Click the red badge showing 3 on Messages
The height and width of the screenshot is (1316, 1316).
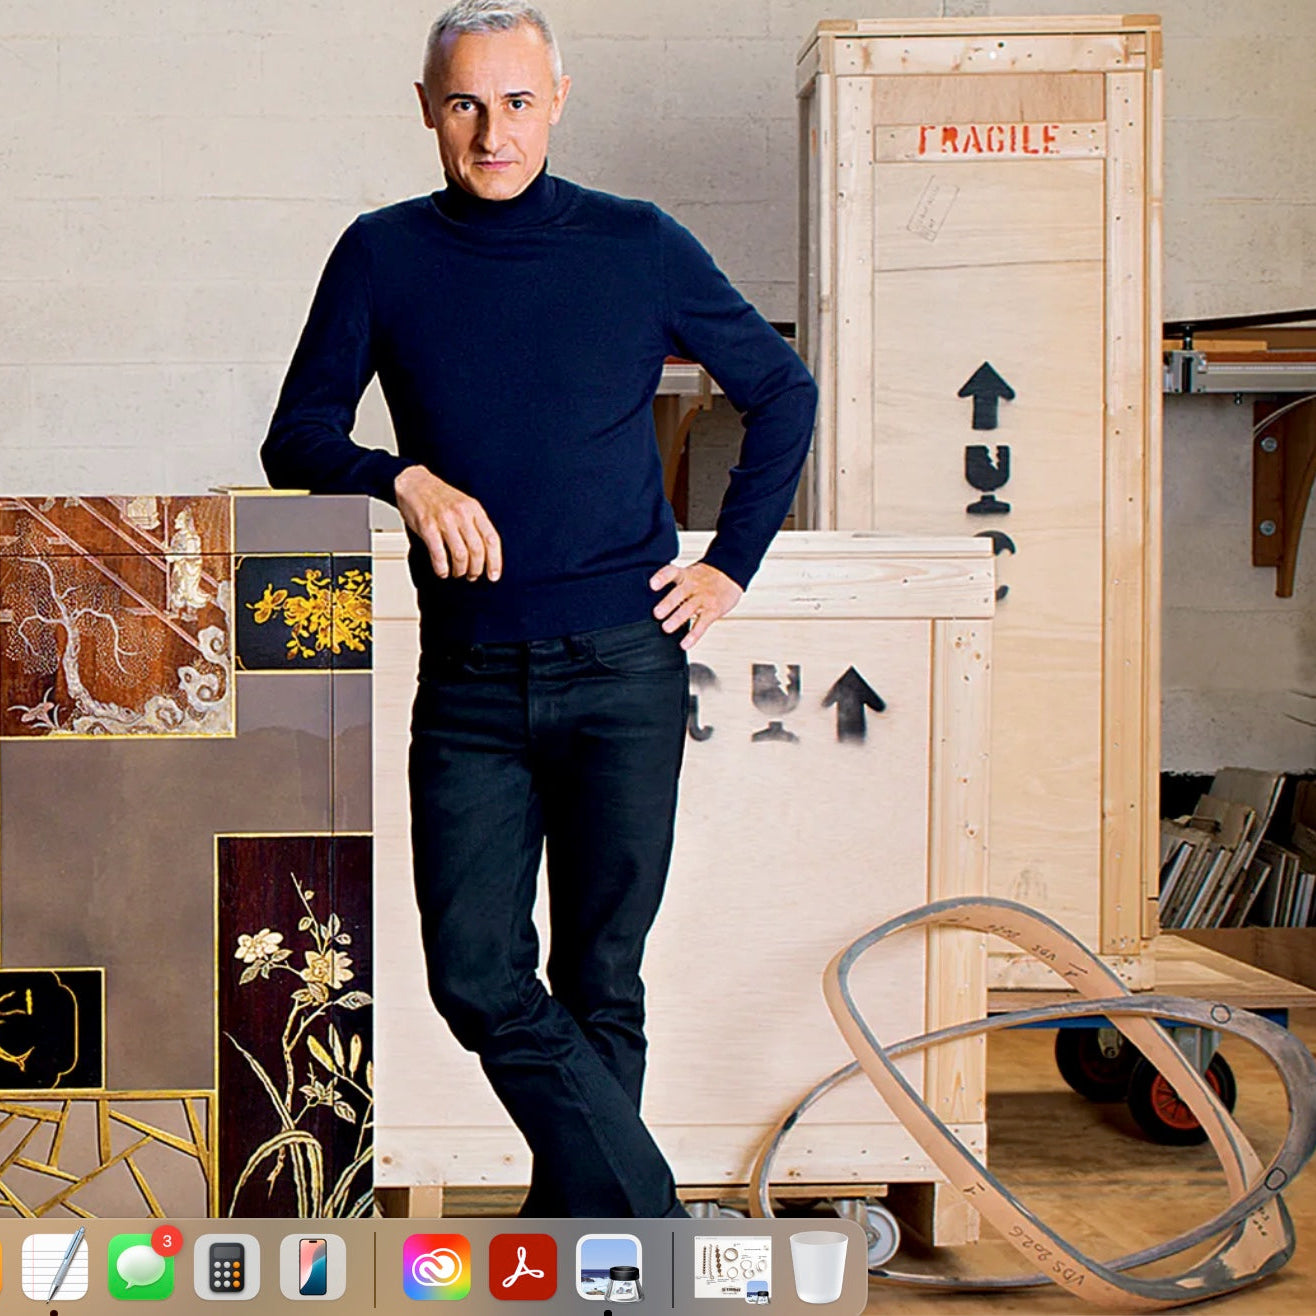click(166, 1241)
